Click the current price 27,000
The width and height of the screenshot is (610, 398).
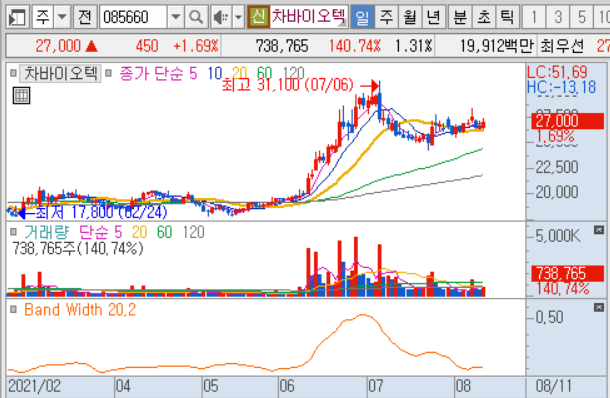(x=58, y=46)
